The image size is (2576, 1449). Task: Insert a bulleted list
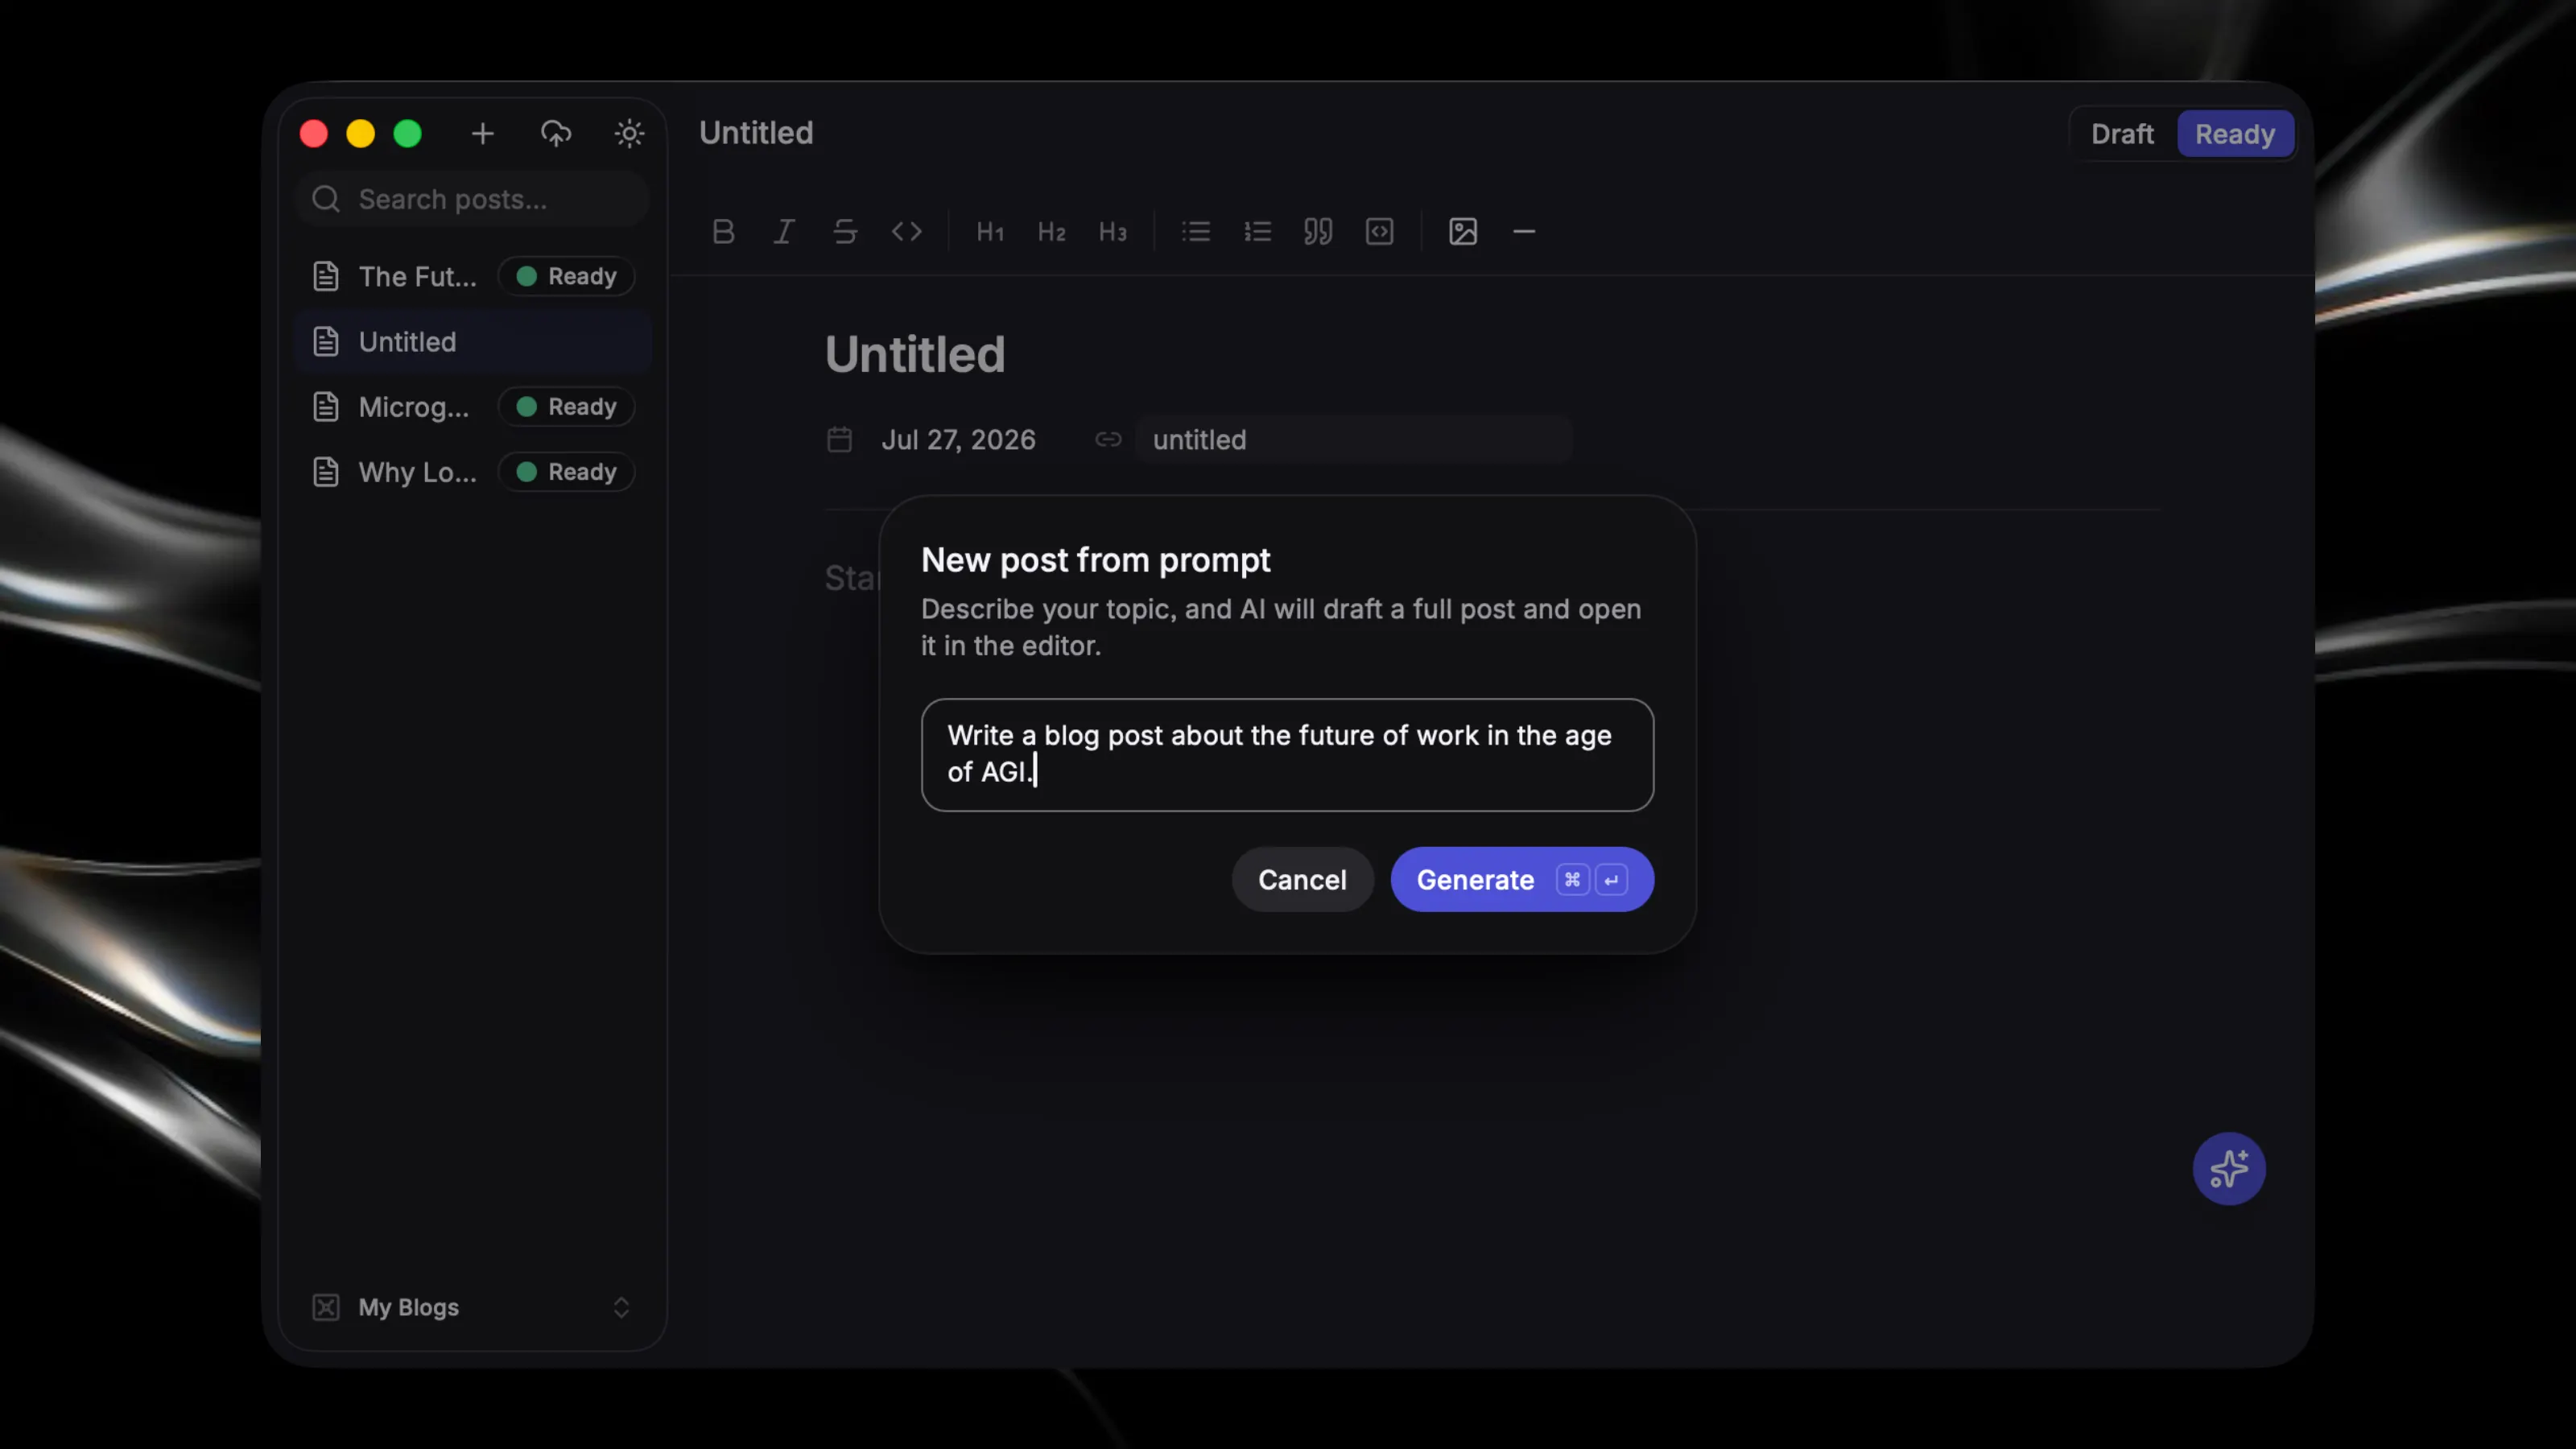tap(1196, 232)
